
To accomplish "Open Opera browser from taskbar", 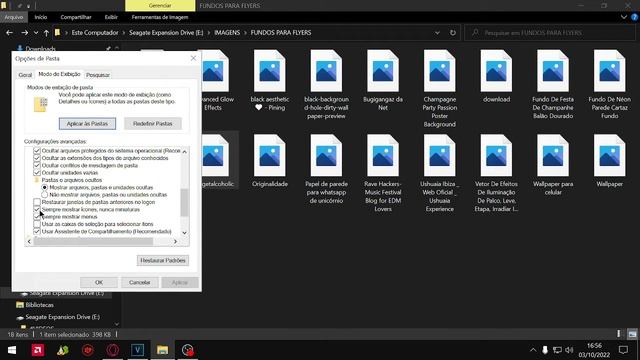I will [x=113, y=350].
